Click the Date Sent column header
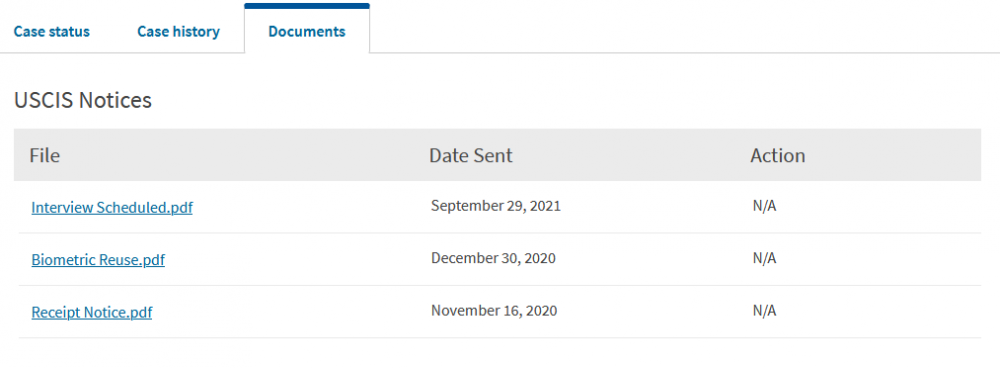This screenshot has height=368, width=1000. [x=471, y=156]
